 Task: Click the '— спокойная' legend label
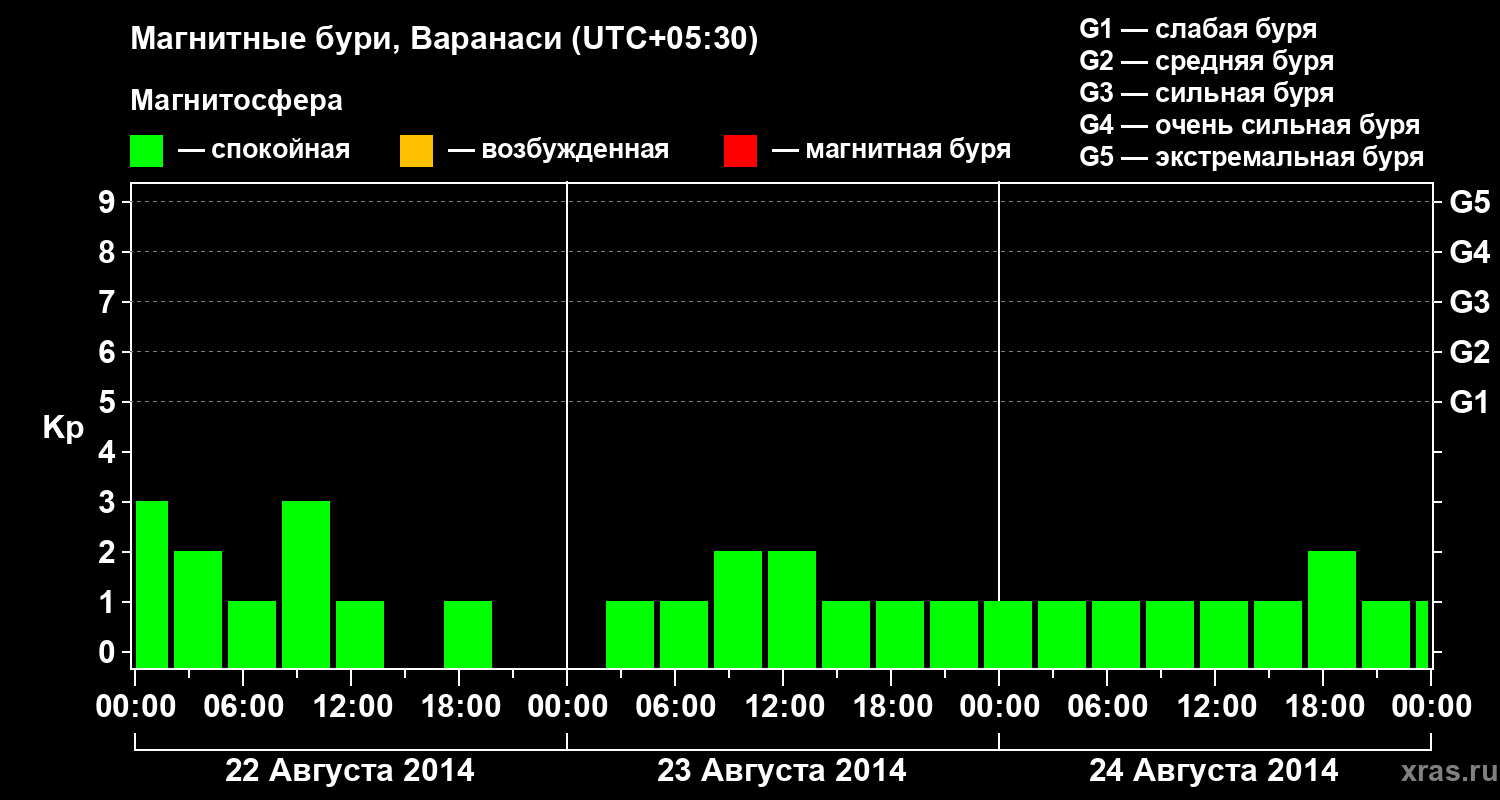coord(264,151)
